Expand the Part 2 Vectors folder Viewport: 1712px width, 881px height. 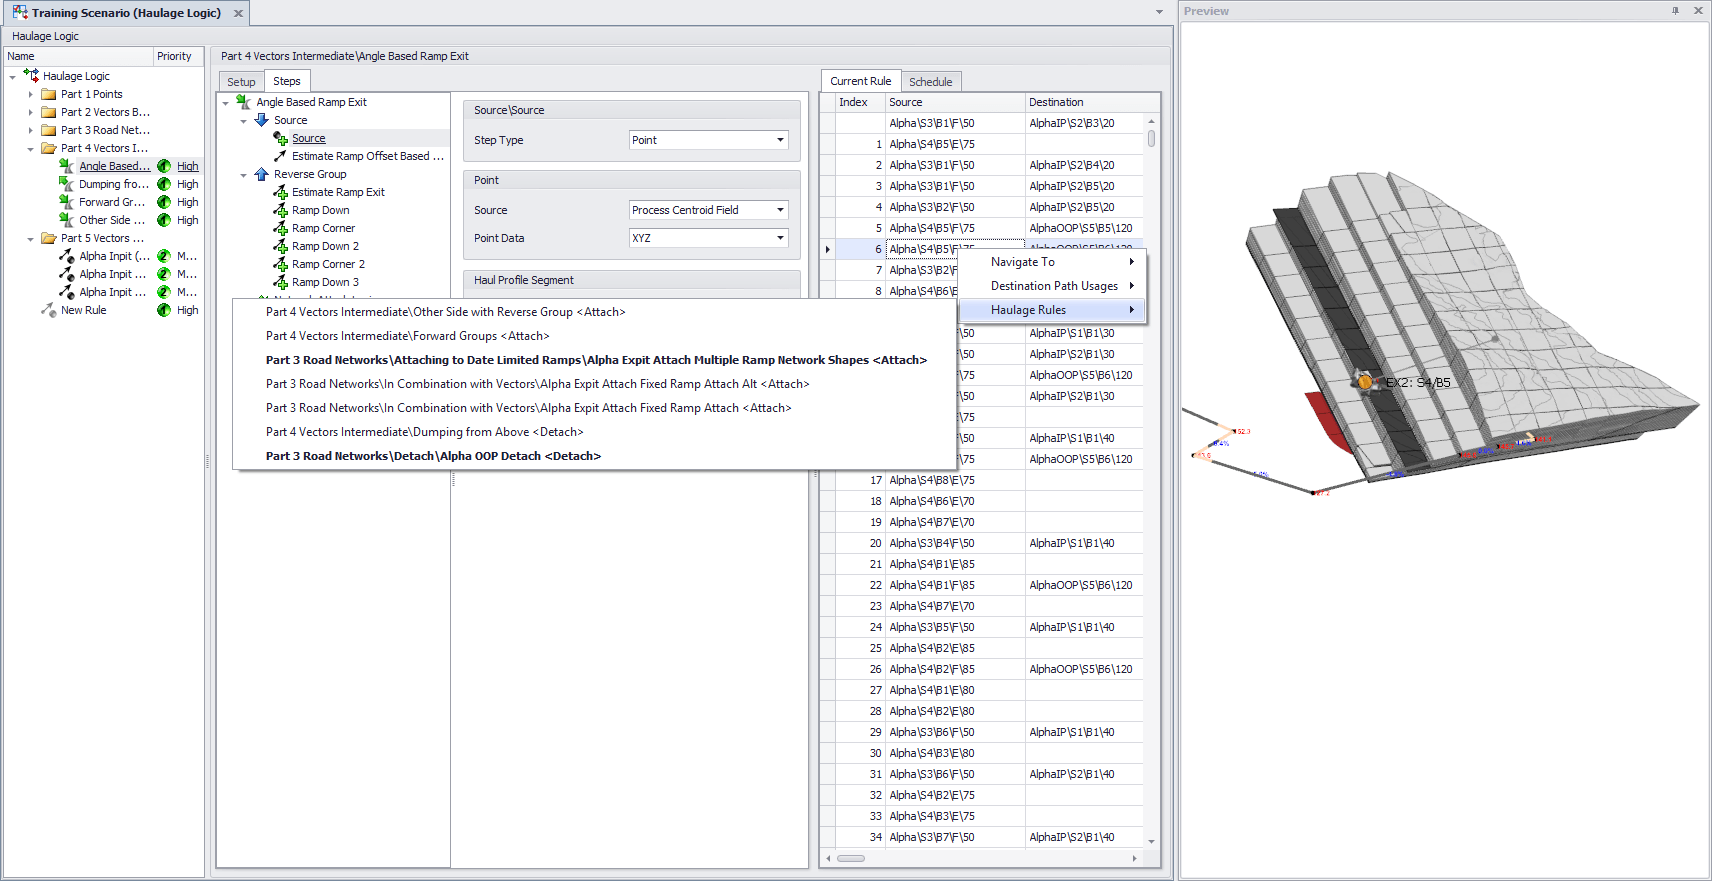coord(31,113)
